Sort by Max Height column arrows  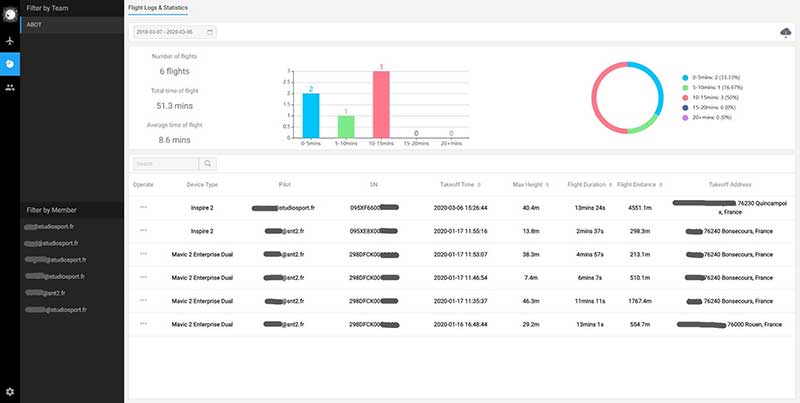point(547,185)
